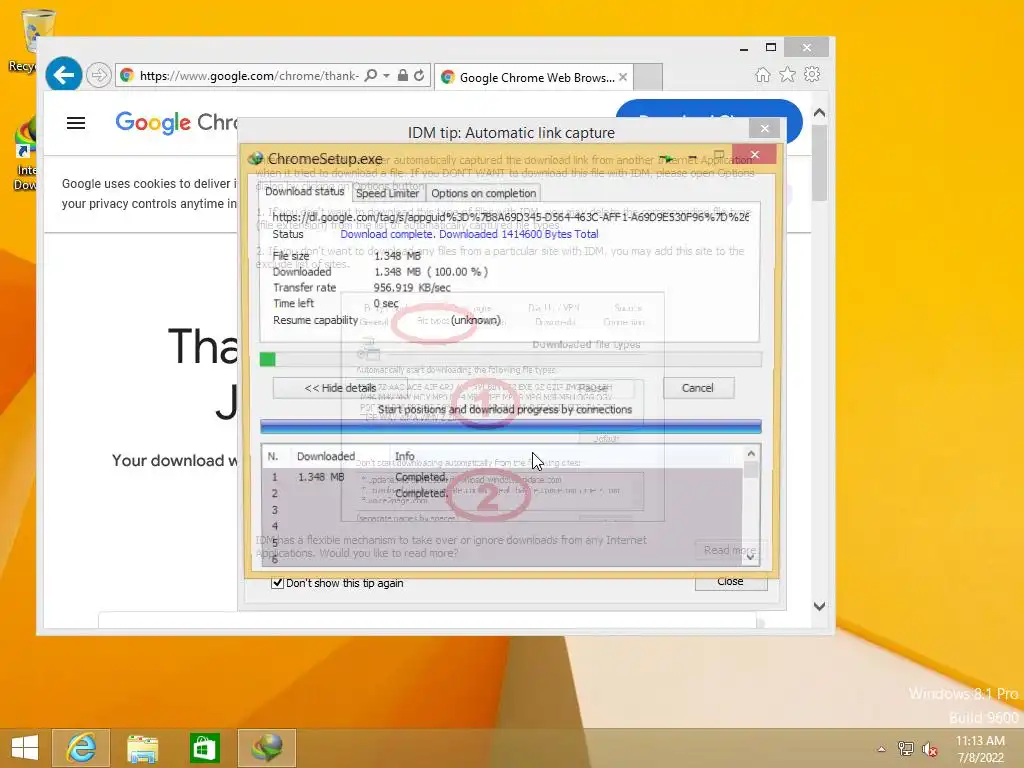Viewport: 1024px width, 768px height.
Task: Click the download URL text field
Action: pyautogui.click(x=510, y=217)
